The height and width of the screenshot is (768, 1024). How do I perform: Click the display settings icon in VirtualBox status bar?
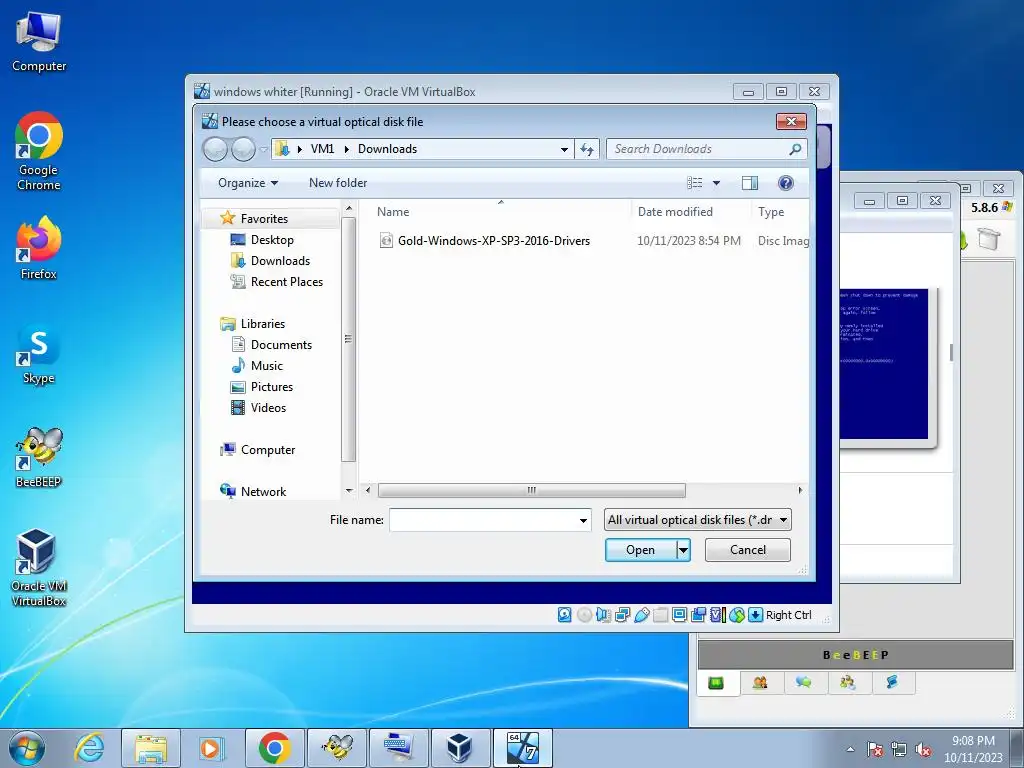(x=679, y=615)
